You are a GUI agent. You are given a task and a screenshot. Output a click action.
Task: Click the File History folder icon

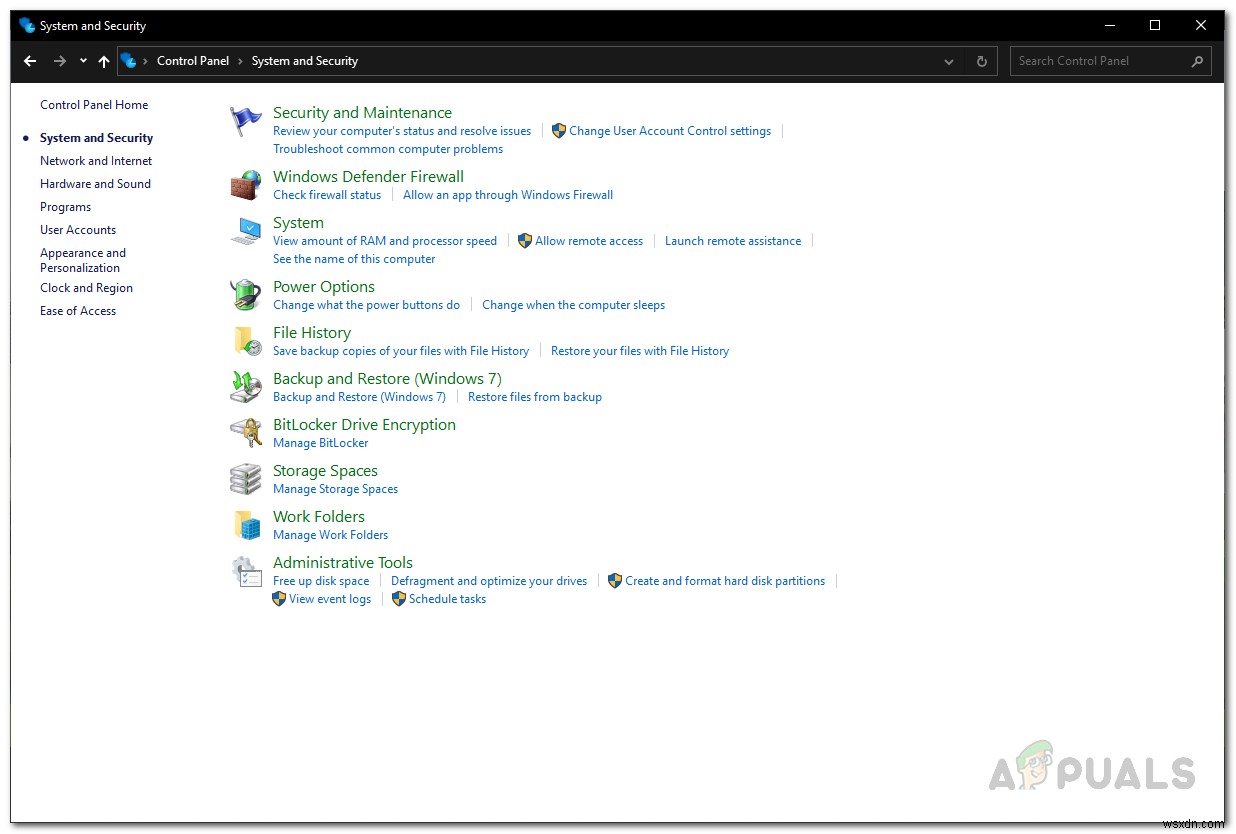click(x=246, y=341)
